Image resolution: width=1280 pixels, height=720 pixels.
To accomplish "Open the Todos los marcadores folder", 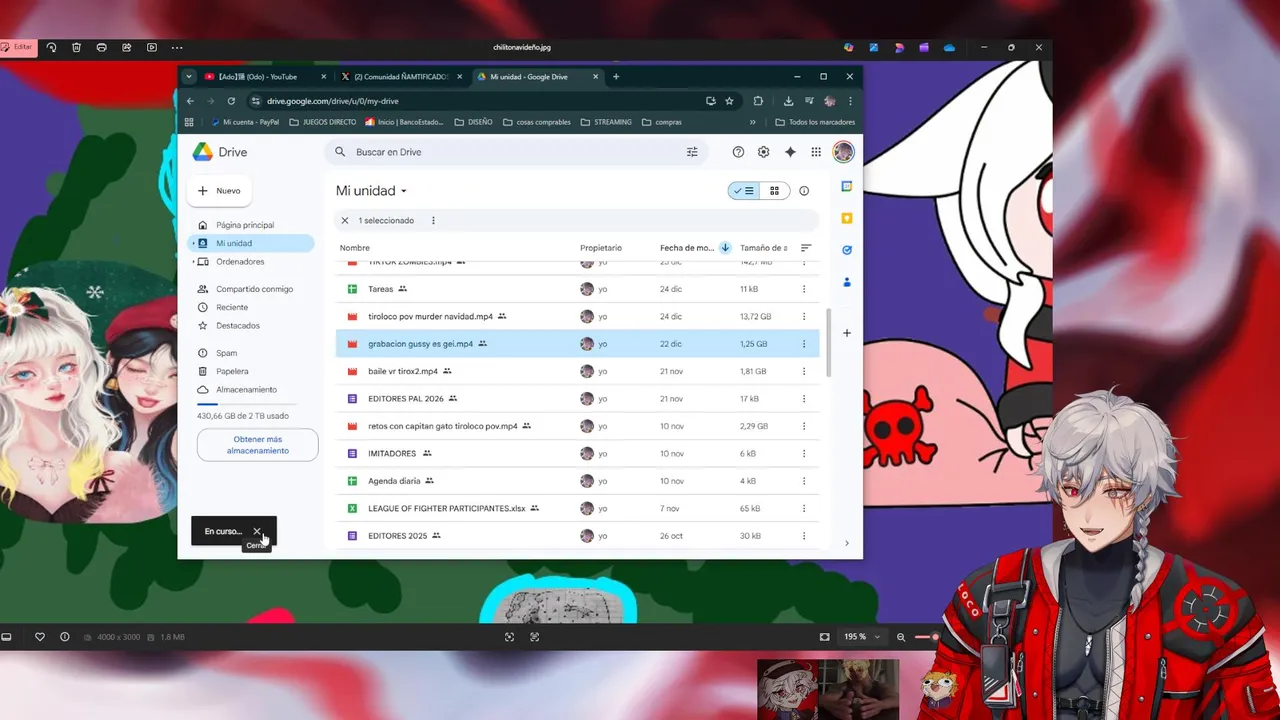I will tap(815, 122).
